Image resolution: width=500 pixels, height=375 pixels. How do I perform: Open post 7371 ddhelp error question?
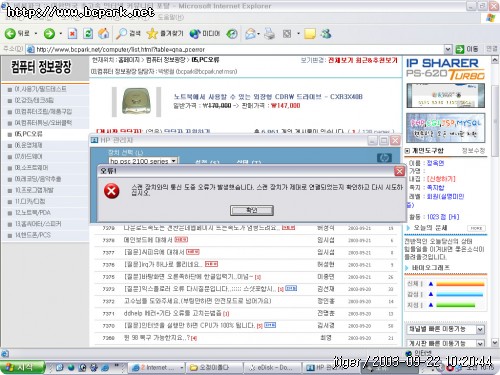[x=172, y=313]
